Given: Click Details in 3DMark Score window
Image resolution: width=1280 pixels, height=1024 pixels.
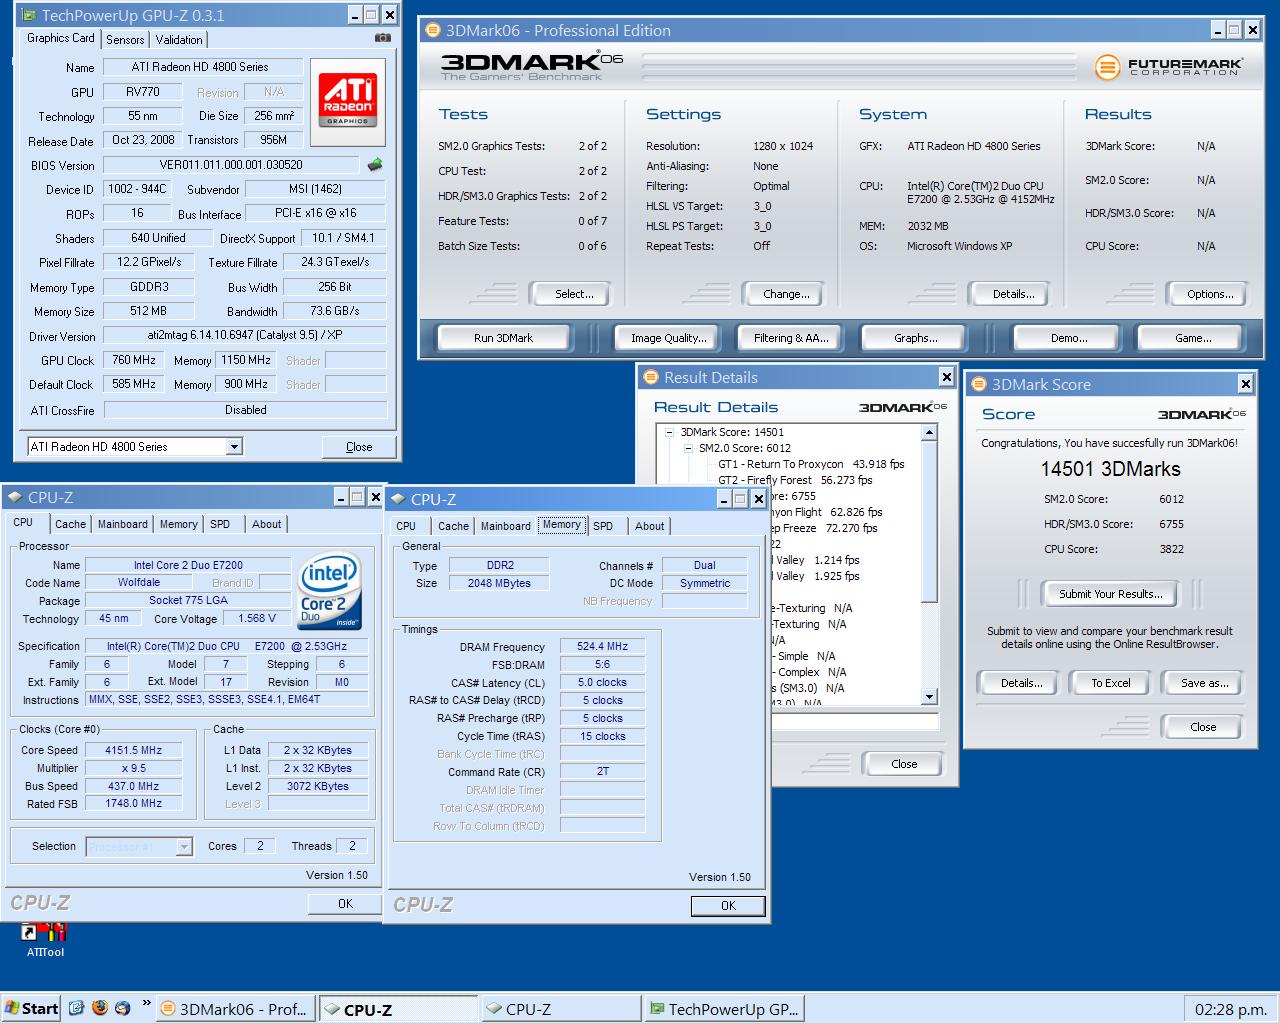Looking at the screenshot, I should pos(1020,683).
